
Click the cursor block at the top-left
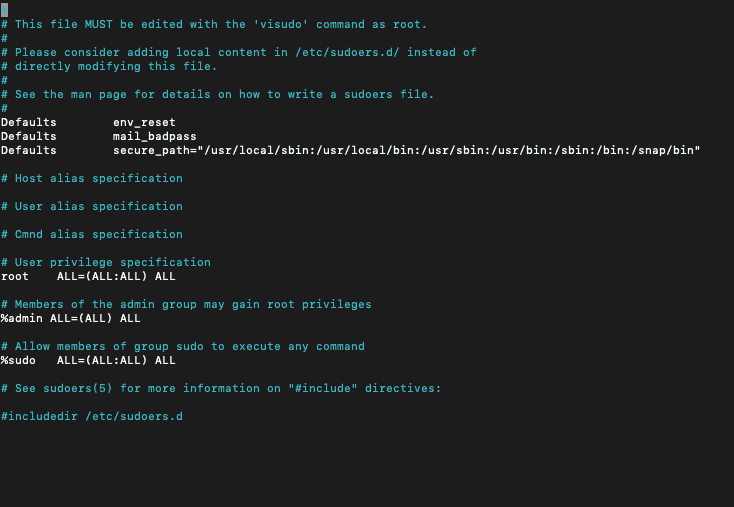point(4,10)
